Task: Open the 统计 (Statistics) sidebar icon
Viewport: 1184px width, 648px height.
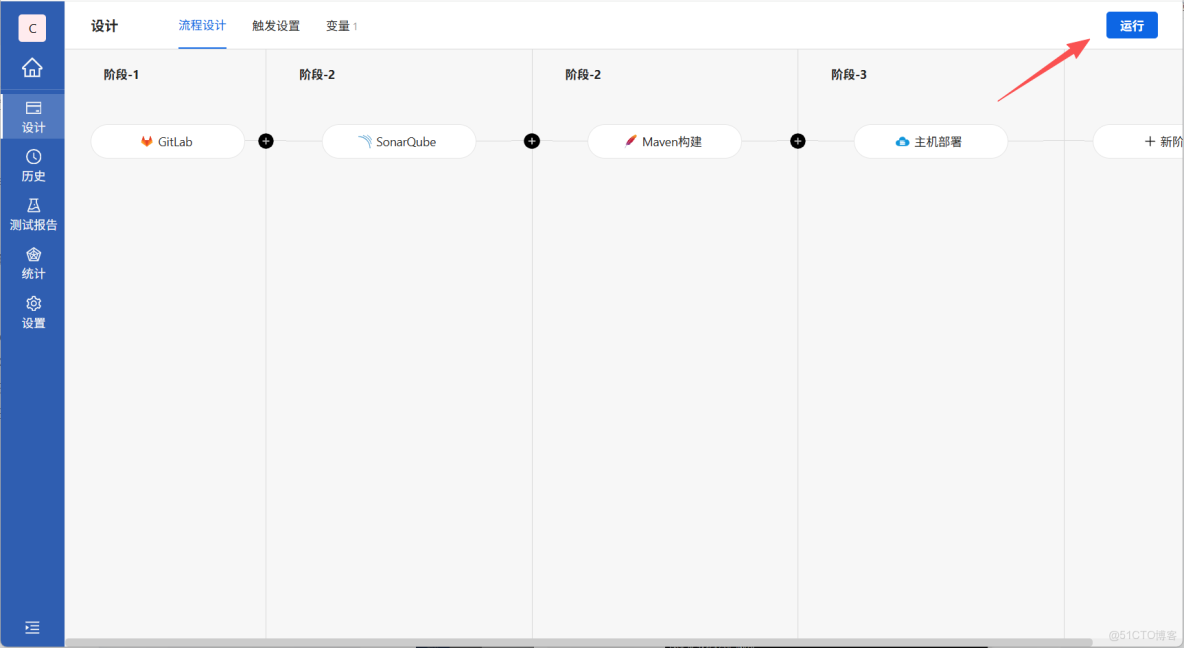Action: pos(33,263)
